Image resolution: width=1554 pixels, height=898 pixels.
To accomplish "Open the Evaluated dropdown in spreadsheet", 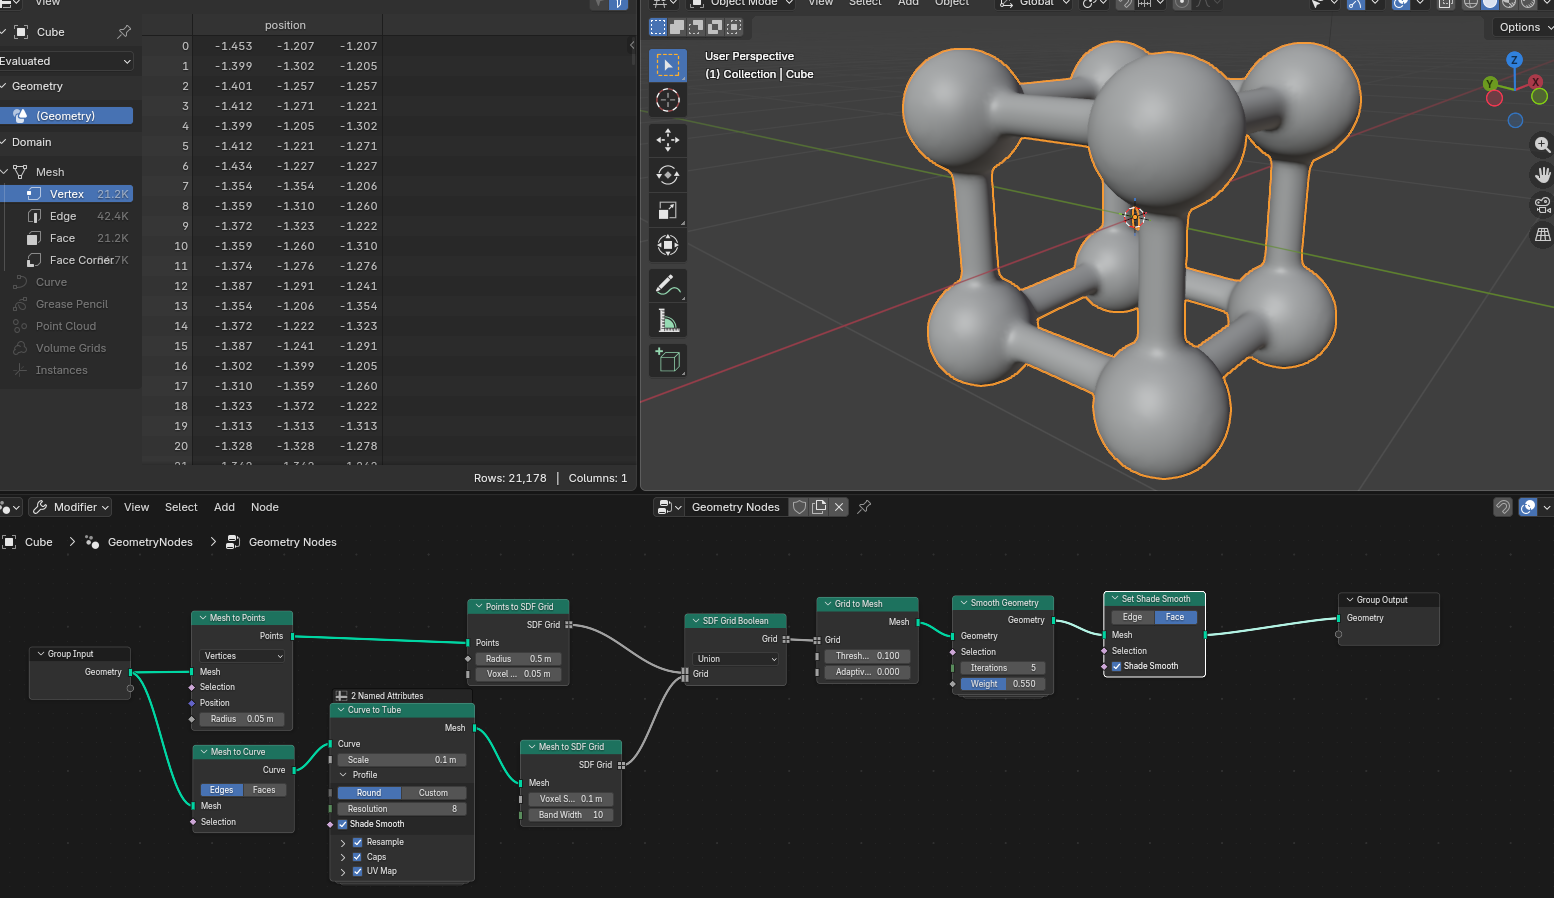I will pyautogui.click(x=66, y=61).
